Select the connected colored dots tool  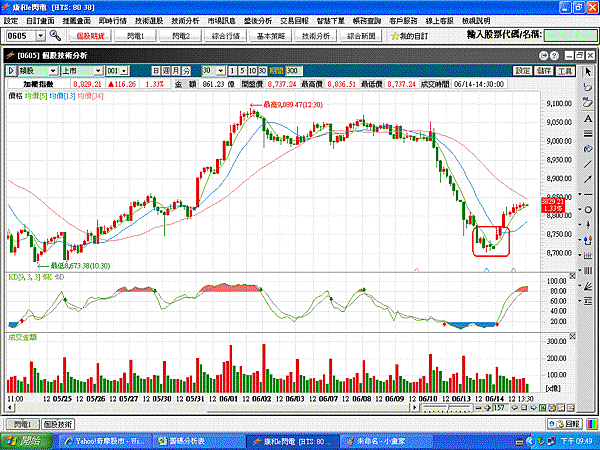point(589,240)
